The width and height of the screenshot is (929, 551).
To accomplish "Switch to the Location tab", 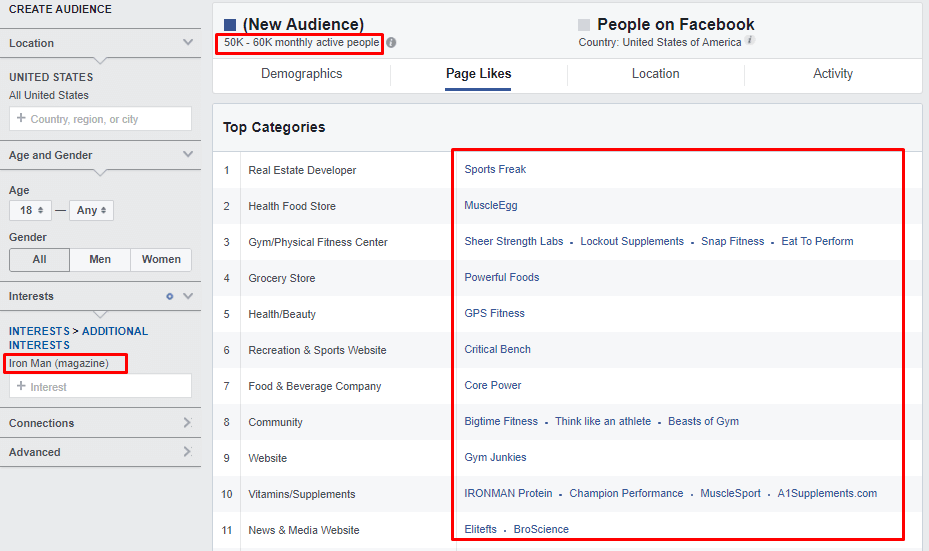I will 655,74.
